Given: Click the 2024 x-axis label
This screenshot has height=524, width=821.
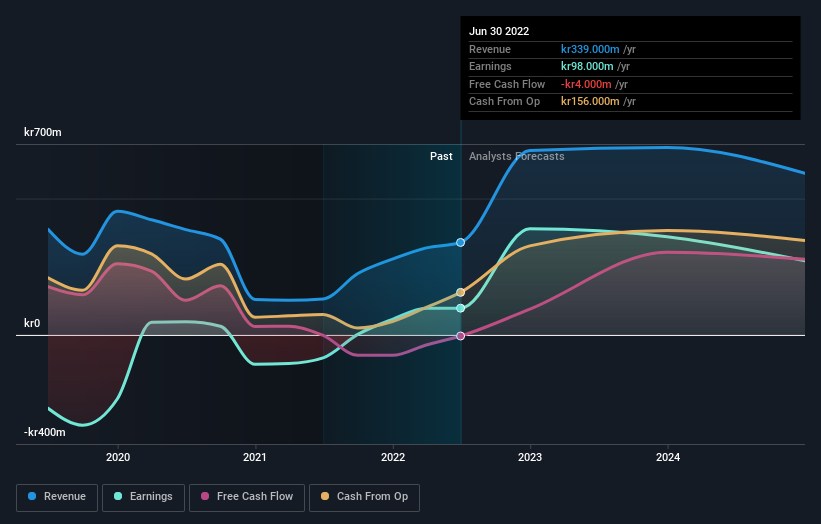Looking at the screenshot, I should pyautogui.click(x=668, y=458).
